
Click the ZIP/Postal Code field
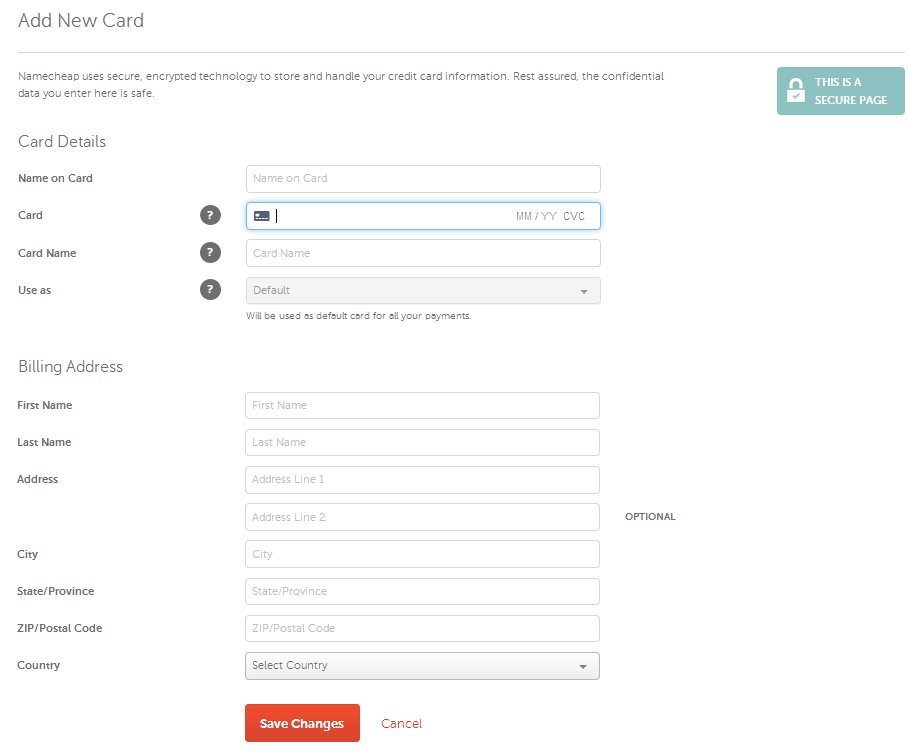click(x=422, y=629)
